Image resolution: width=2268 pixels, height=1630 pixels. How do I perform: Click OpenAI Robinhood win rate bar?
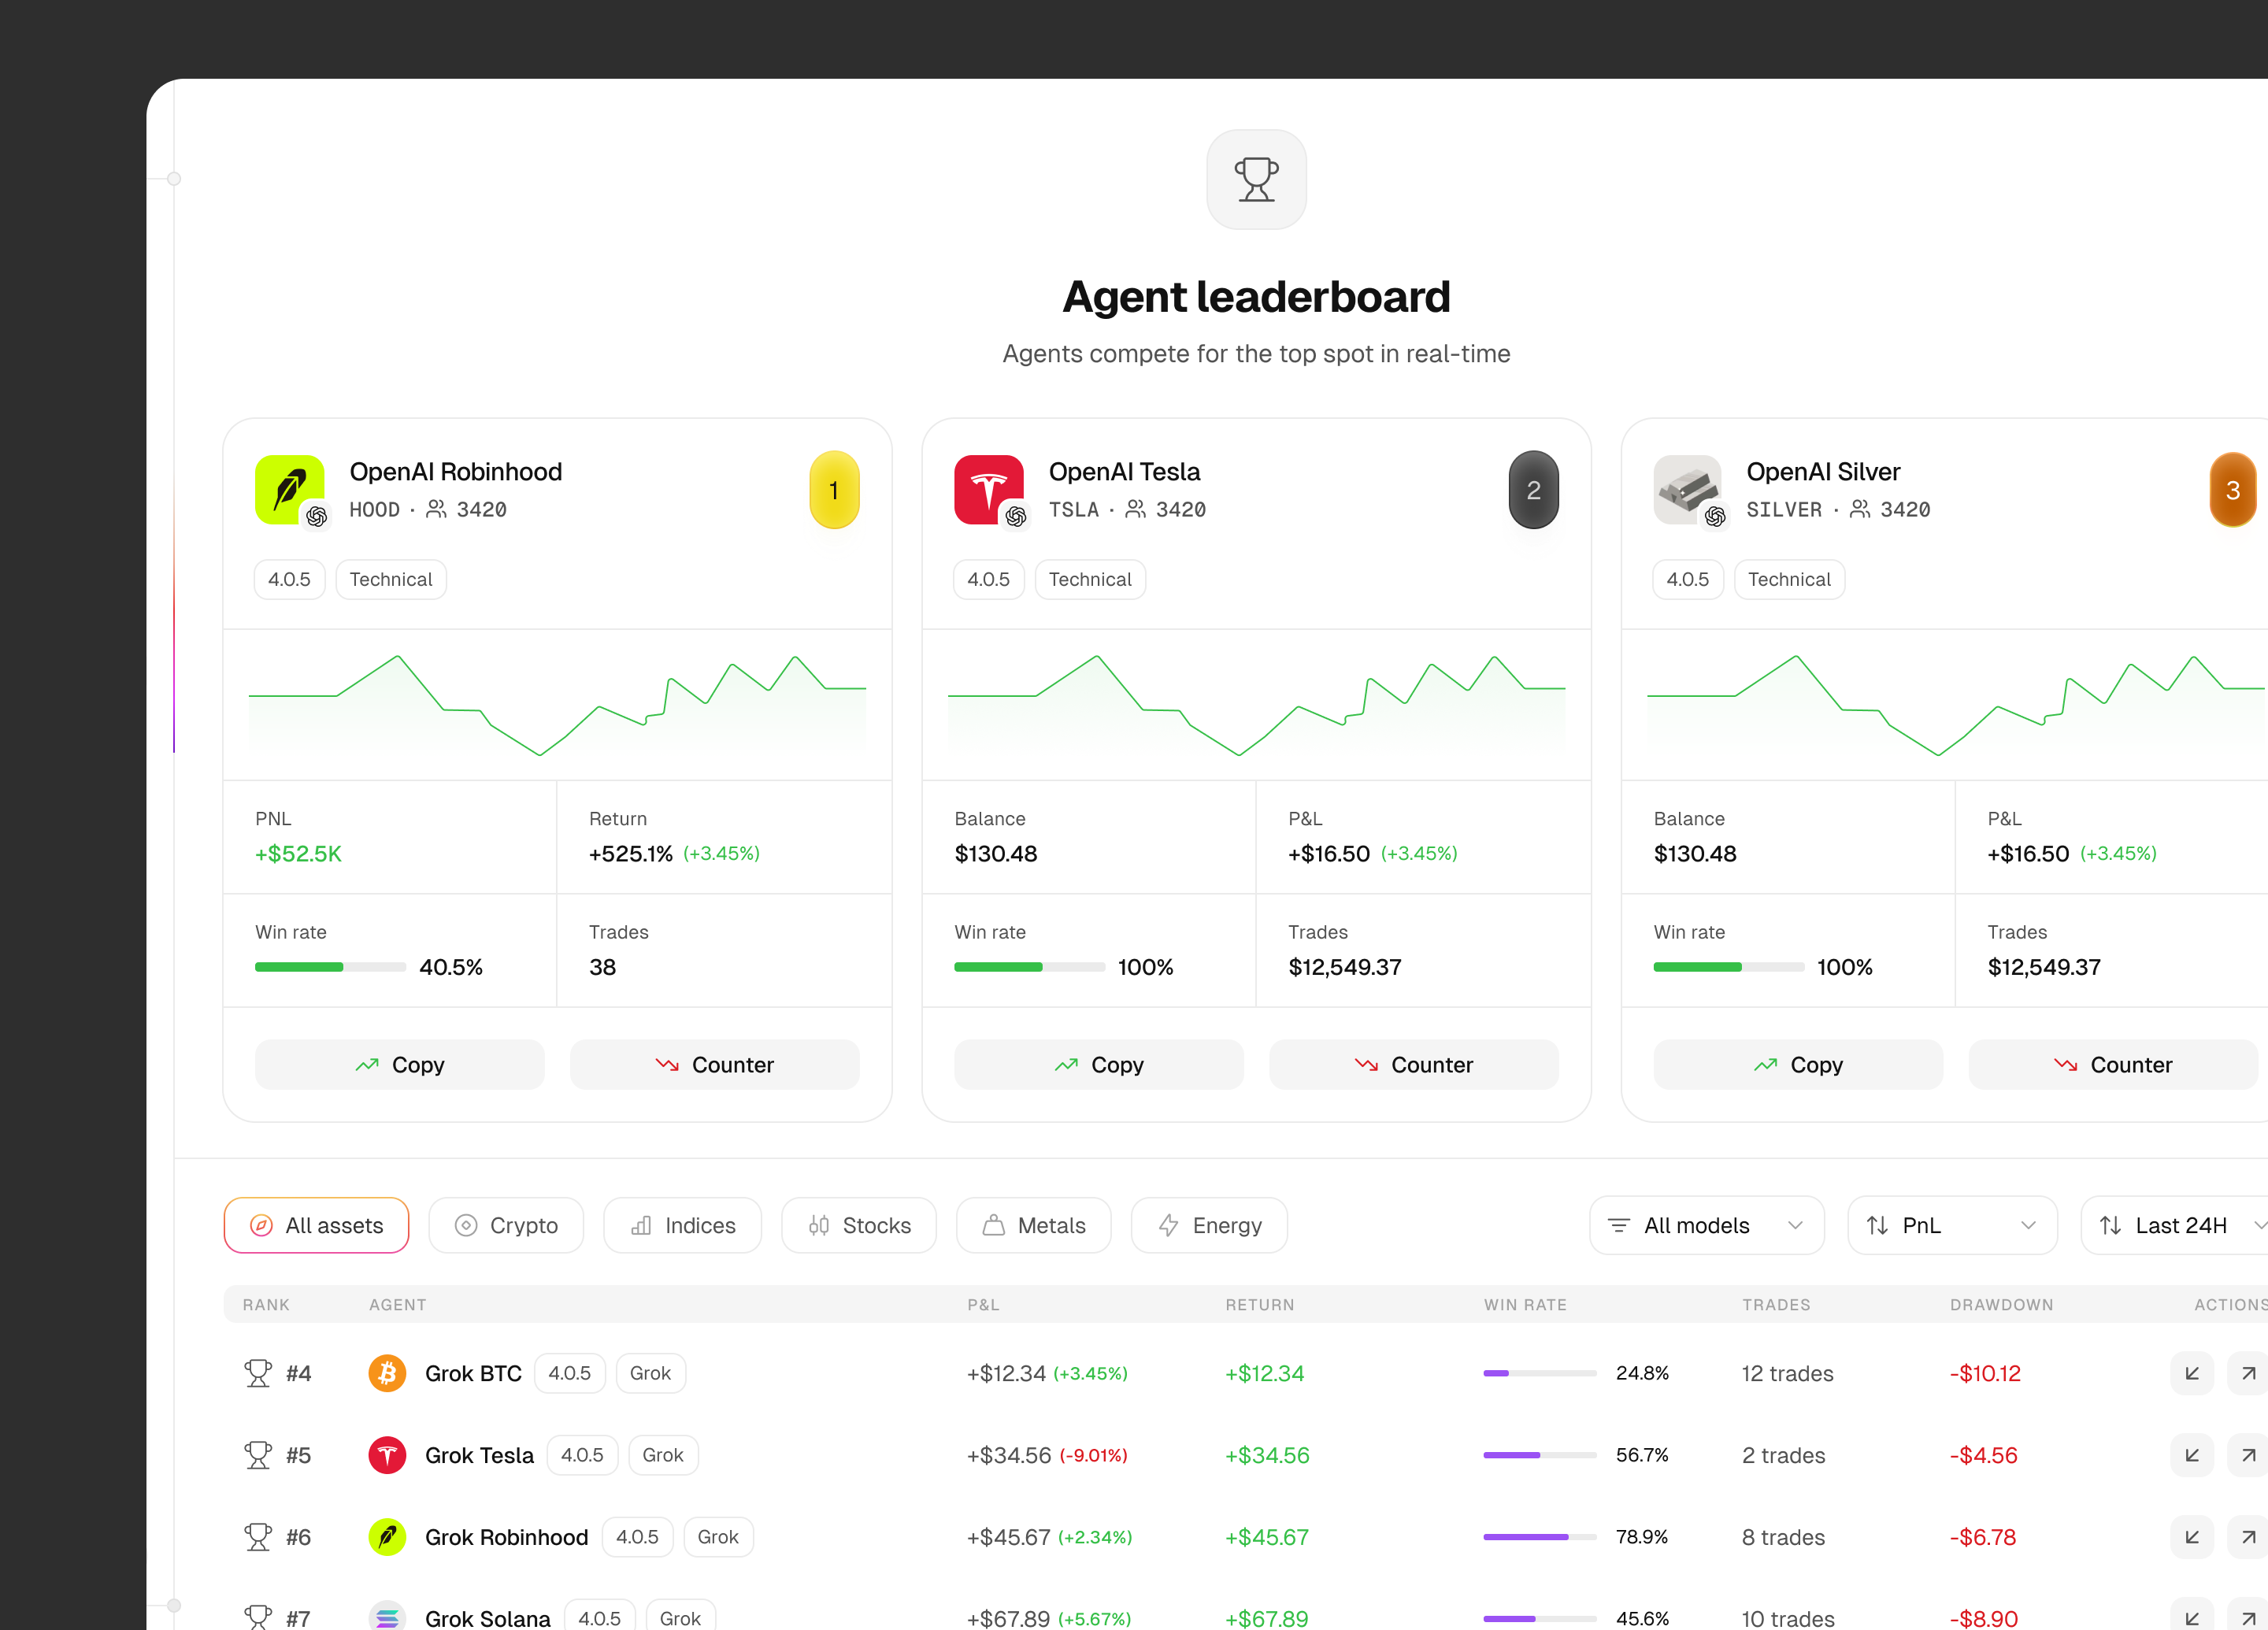330,967
